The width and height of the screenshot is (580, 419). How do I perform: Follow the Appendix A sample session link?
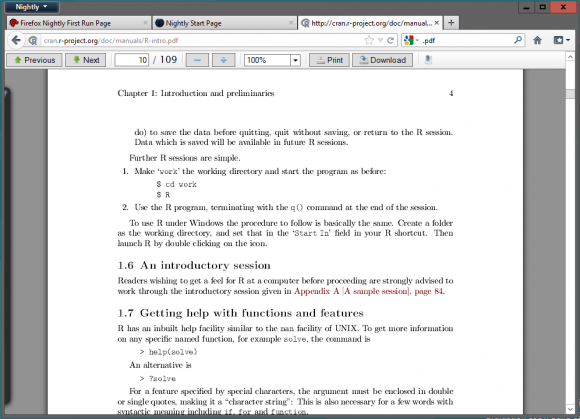[369, 291]
